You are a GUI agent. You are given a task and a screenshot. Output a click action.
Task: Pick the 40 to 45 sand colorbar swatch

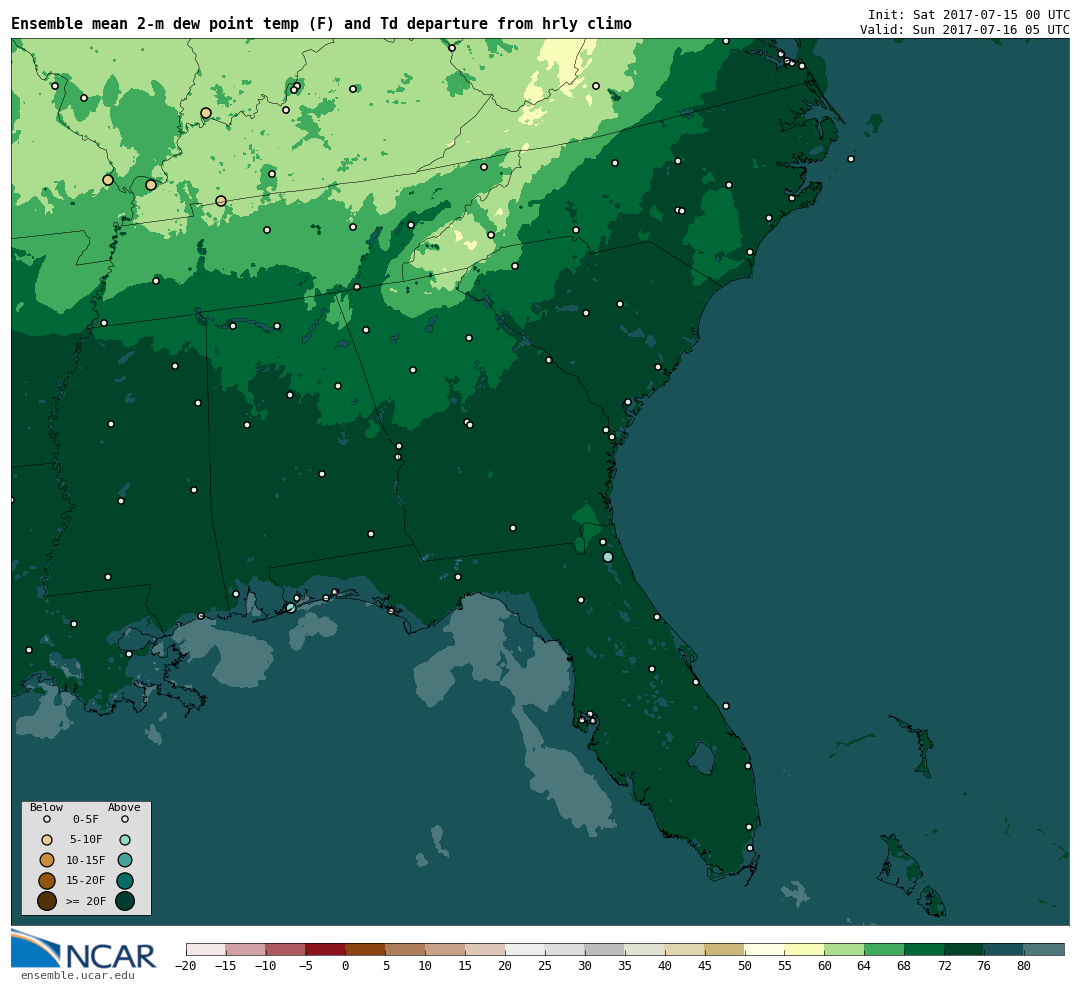[685, 949]
